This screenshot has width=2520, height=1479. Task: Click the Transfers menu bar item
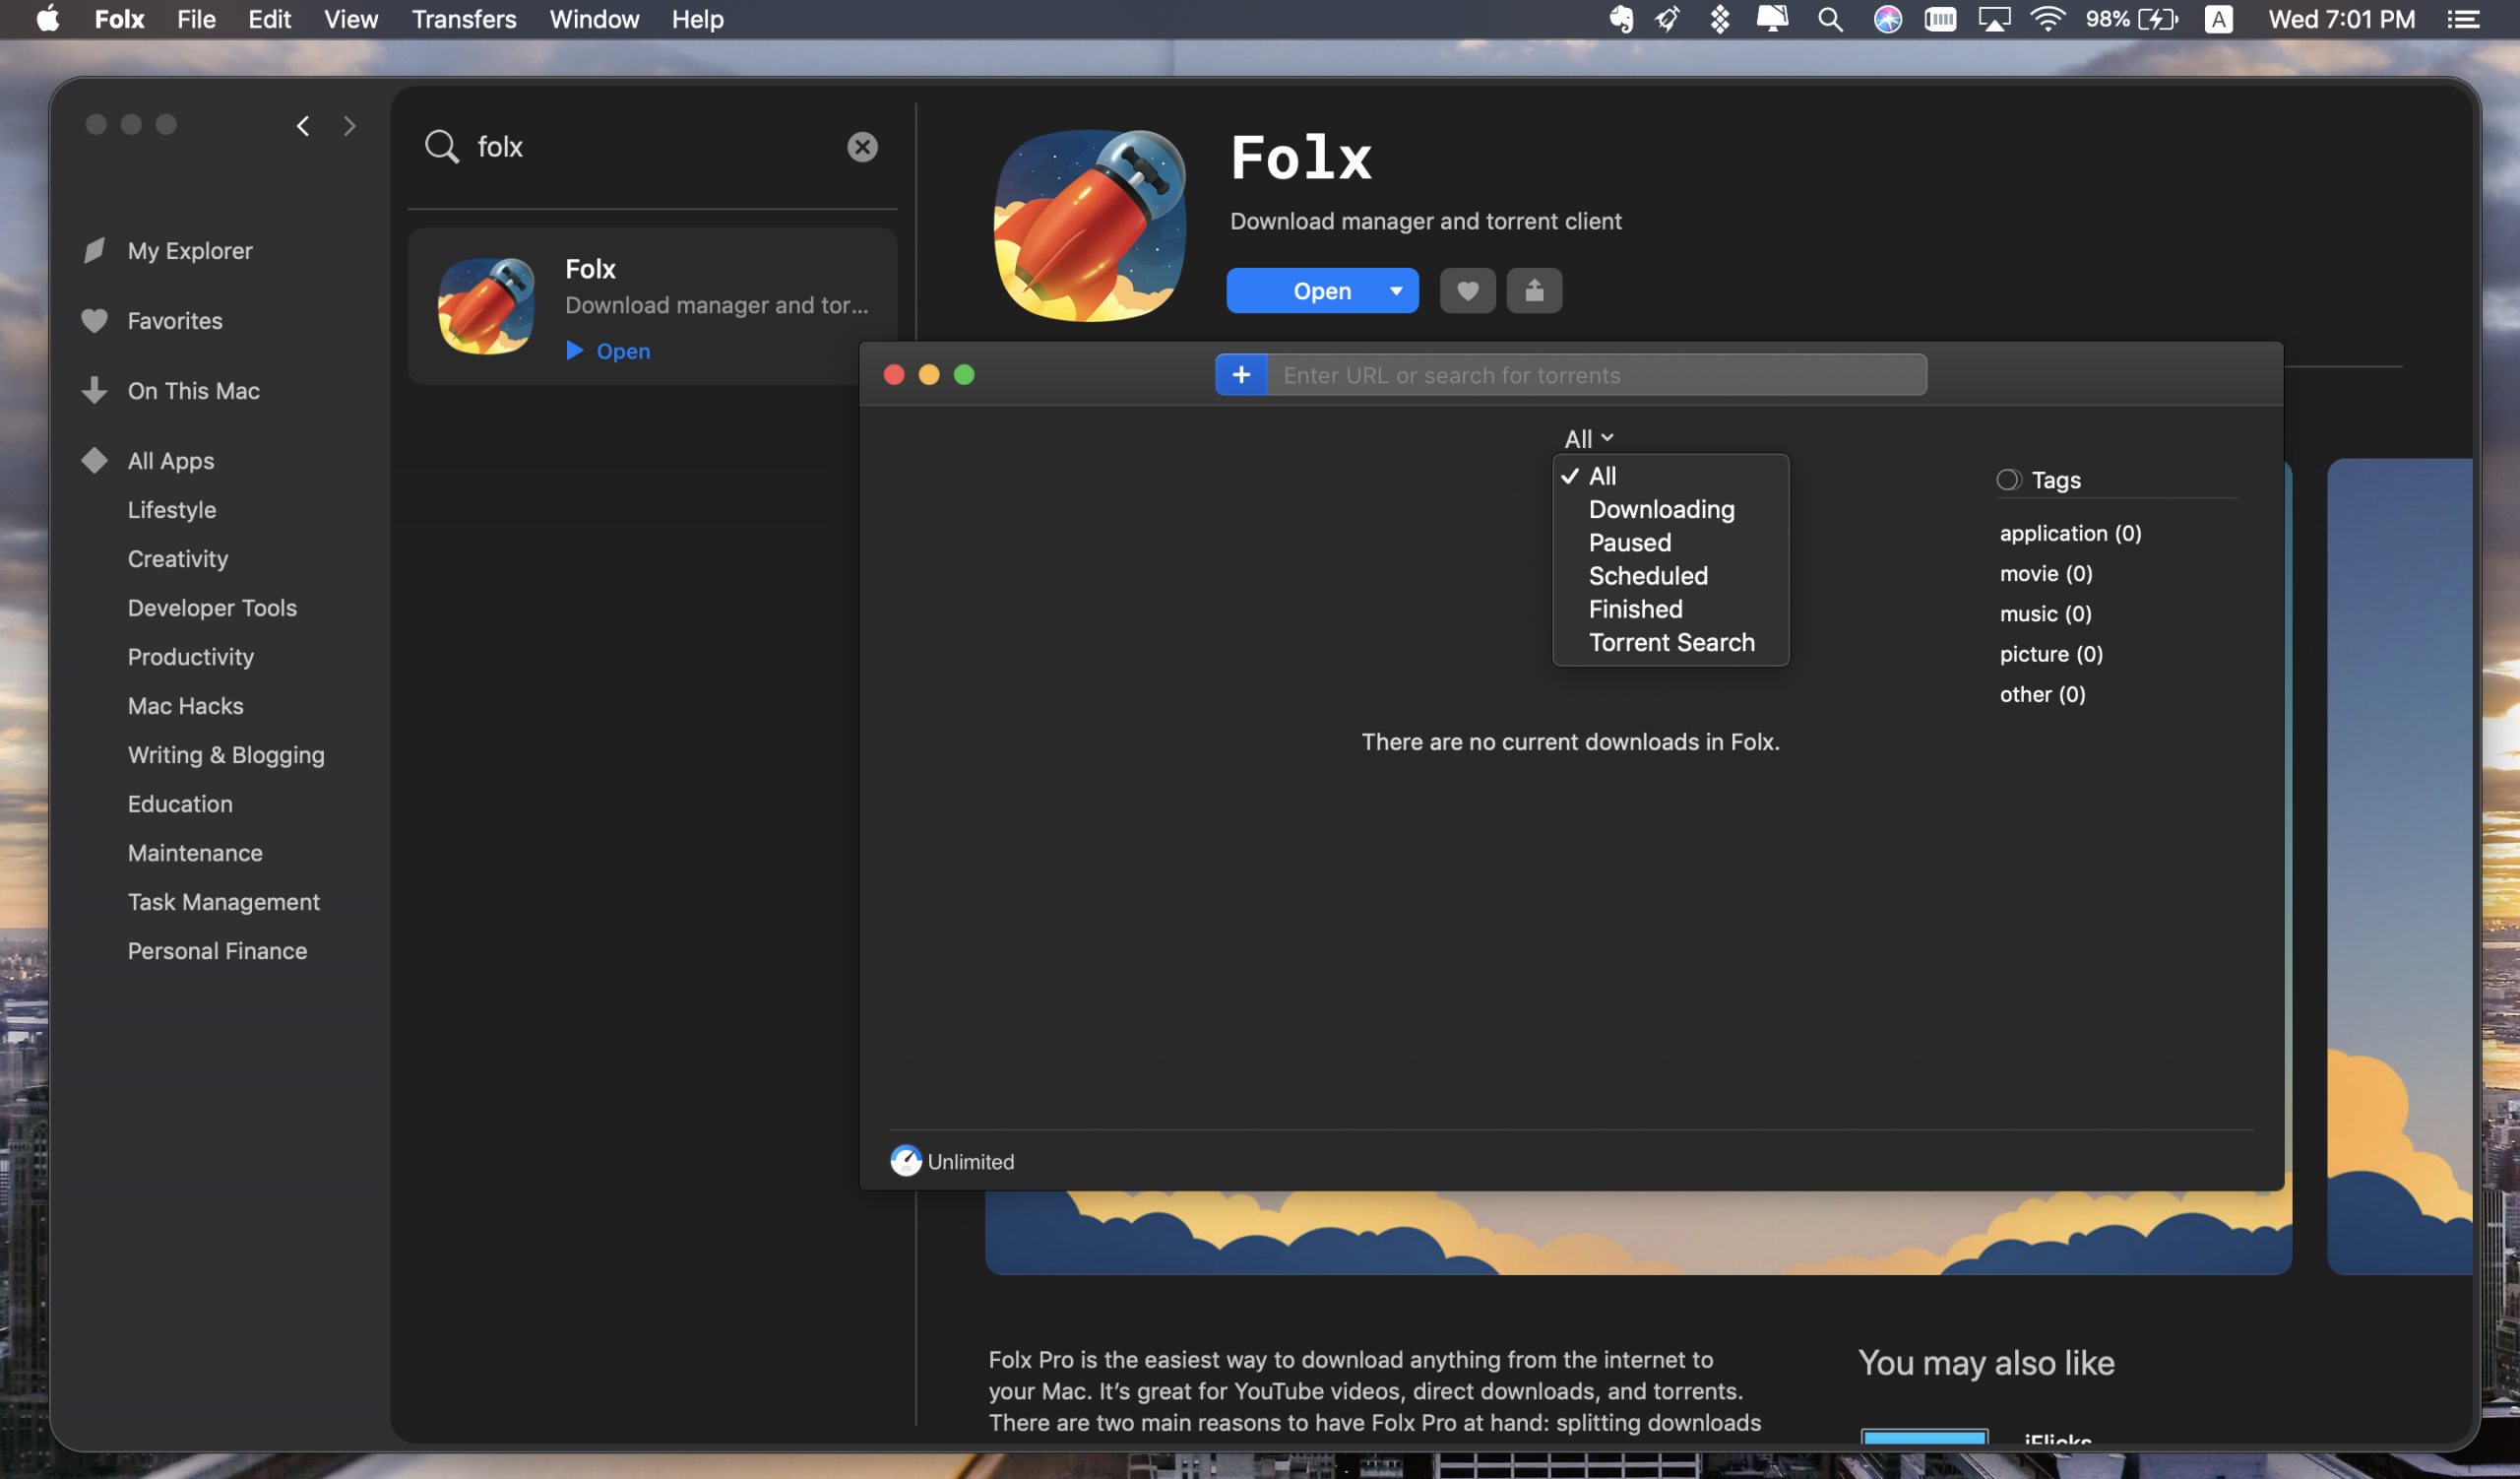(x=465, y=20)
